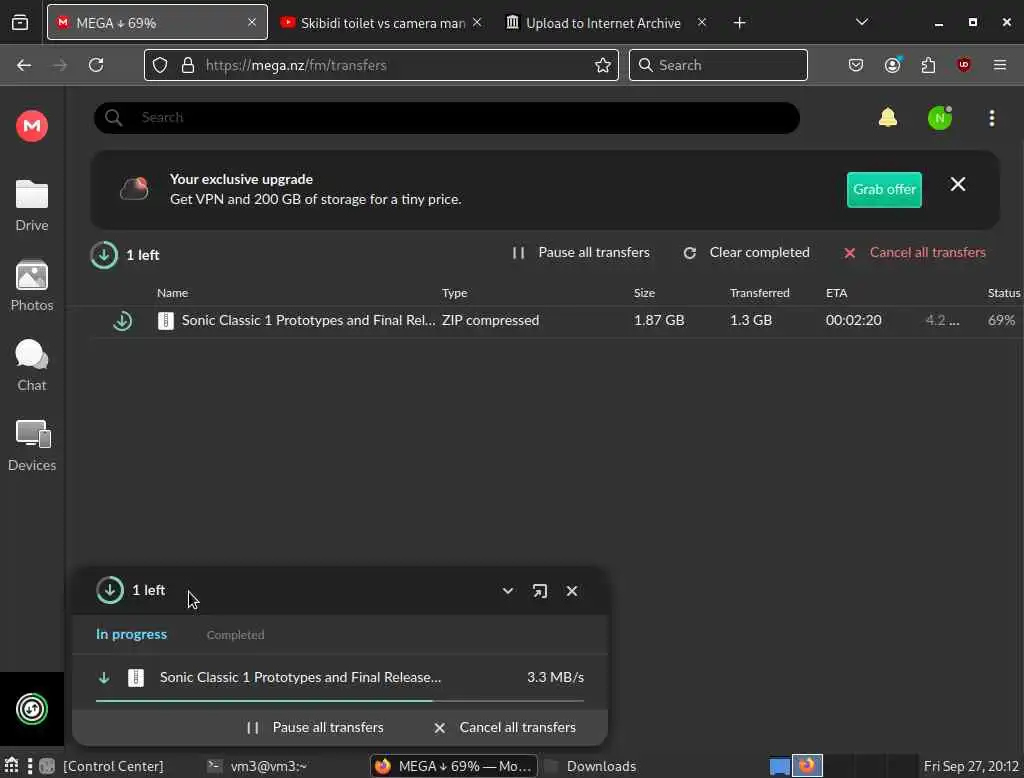Clear completed transfers
Viewport: 1024px width, 778px height.
746,252
